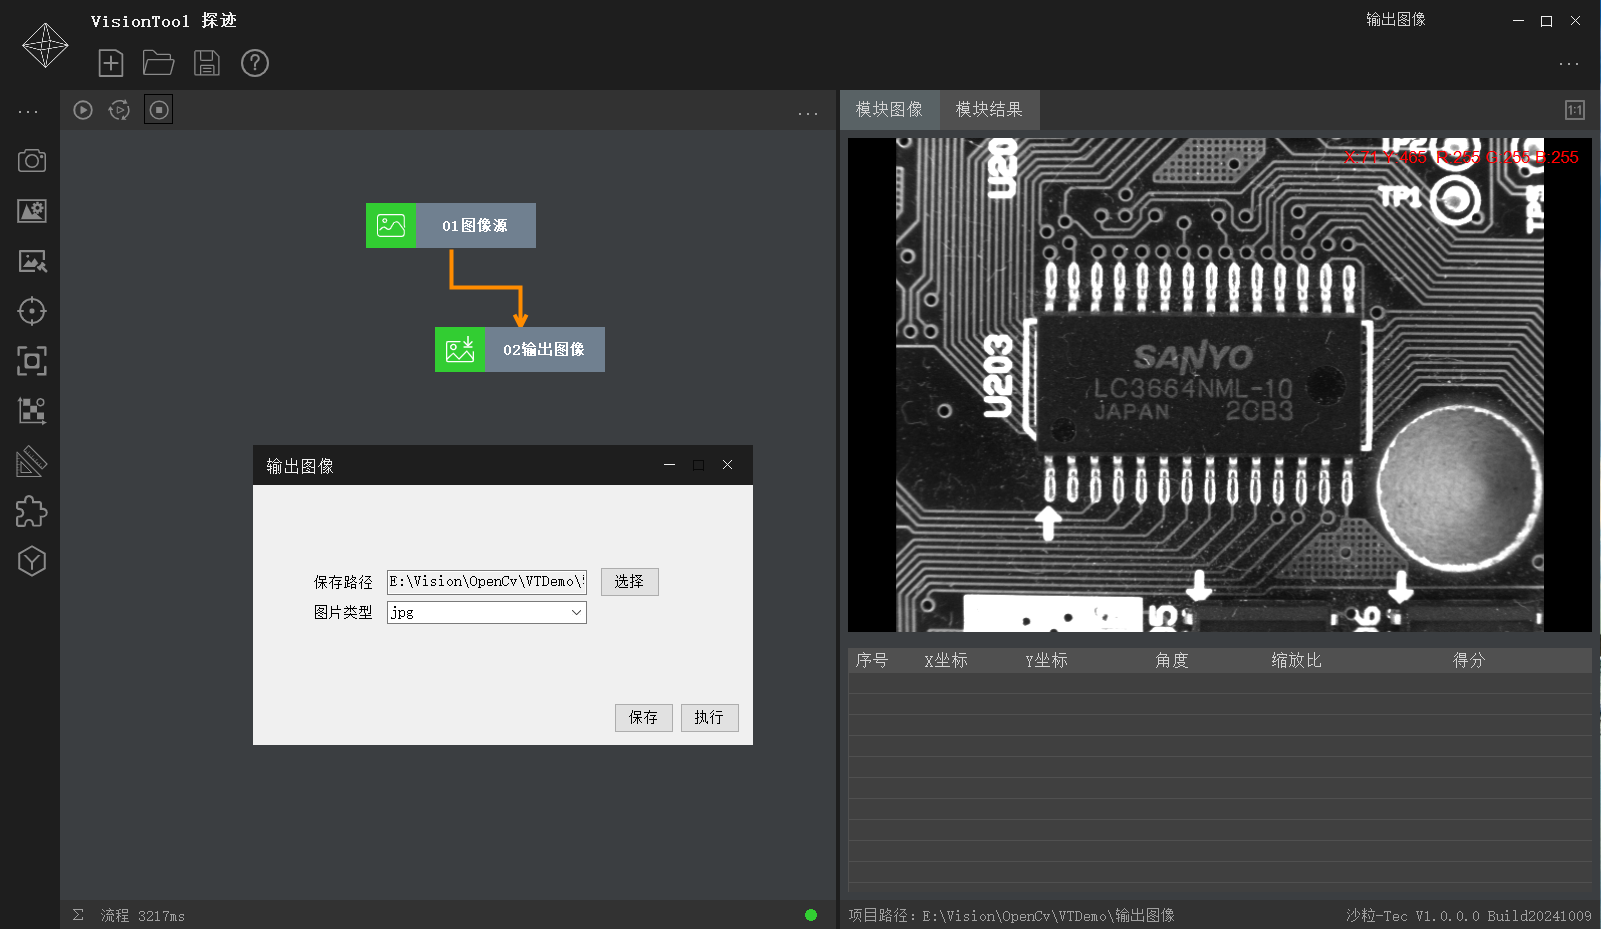Image resolution: width=1601 pixels, height=929 pixels.
Task: Click the 1:1 actual size icon
Action: [1575, 110]
